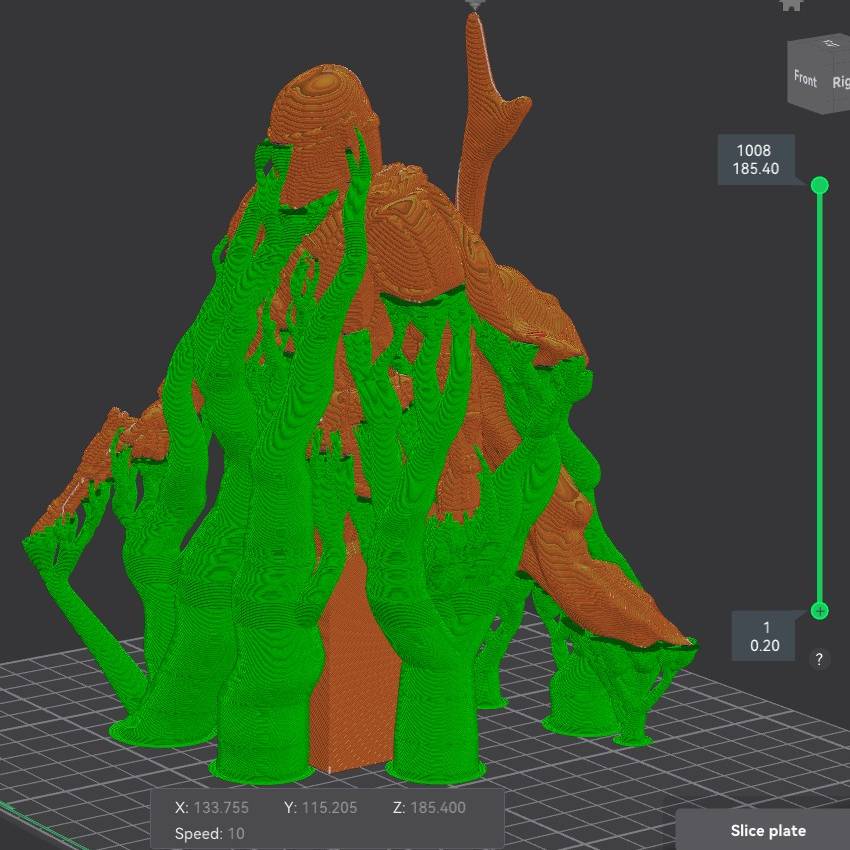Click the top layer label 1008 185.40
The image size is (850, 850).
pyautogui.click(x=756, y=160)
